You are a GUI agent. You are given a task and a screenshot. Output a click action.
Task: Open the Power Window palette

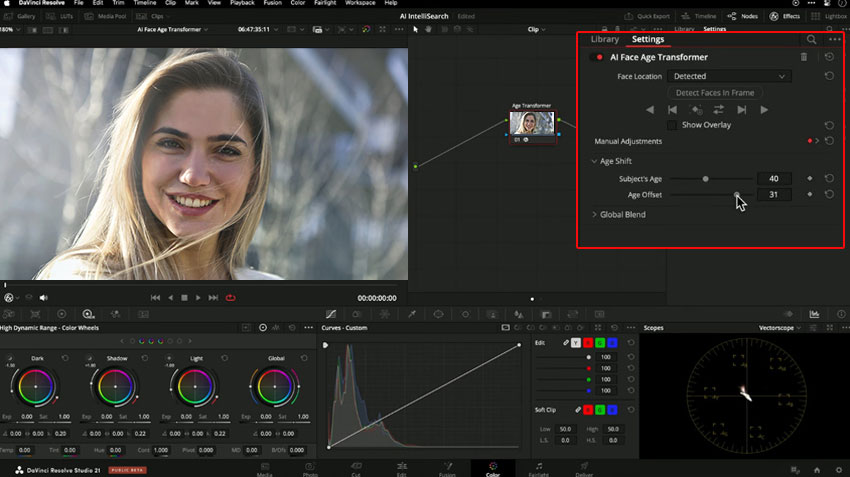point(438,314)
